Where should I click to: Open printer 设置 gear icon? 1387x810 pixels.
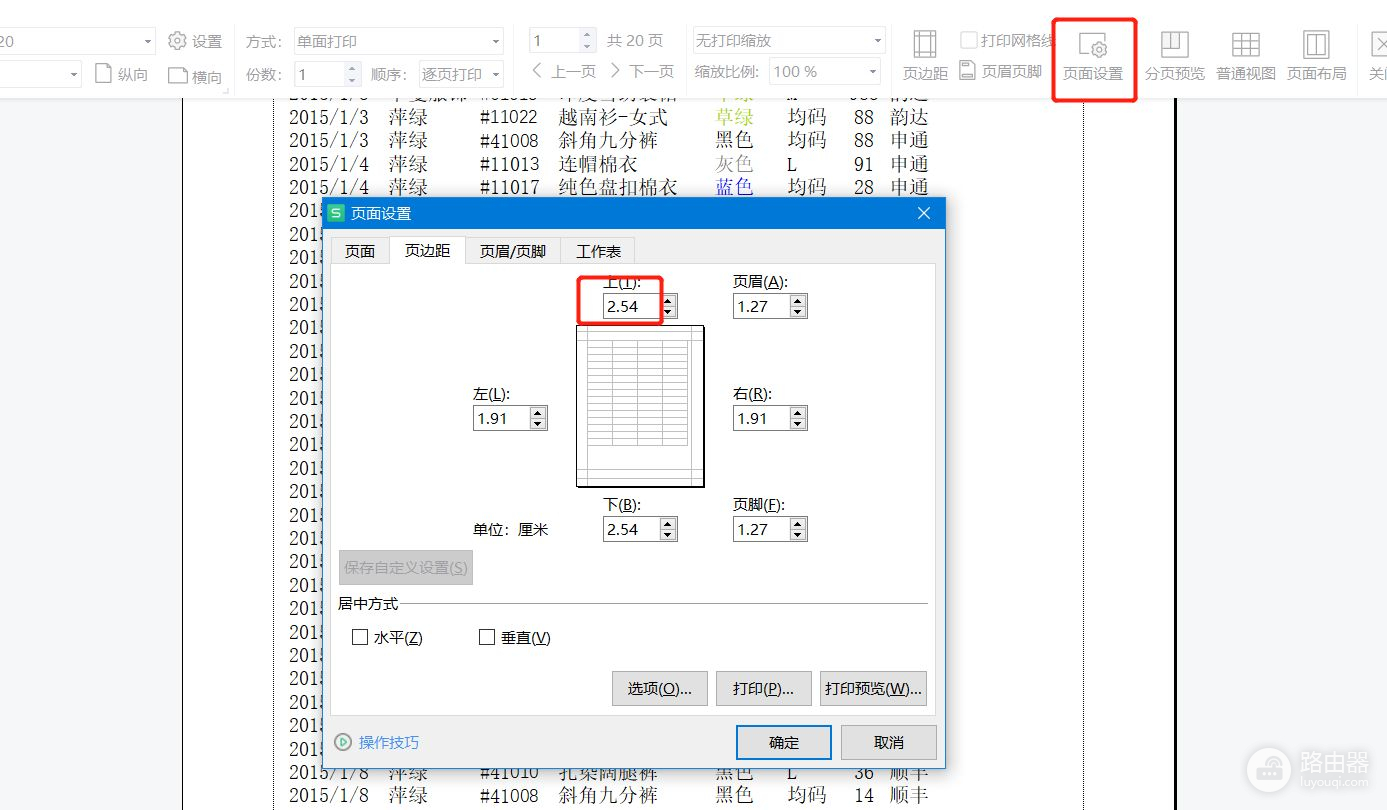coord(195,41)
